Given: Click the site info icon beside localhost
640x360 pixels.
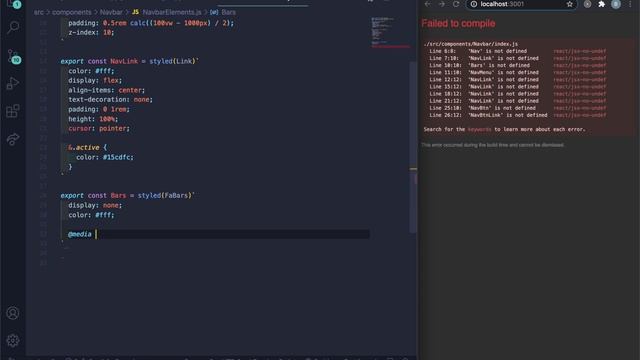Looking at the screenshot, I should pyautogui.click(x=473, y=4).
